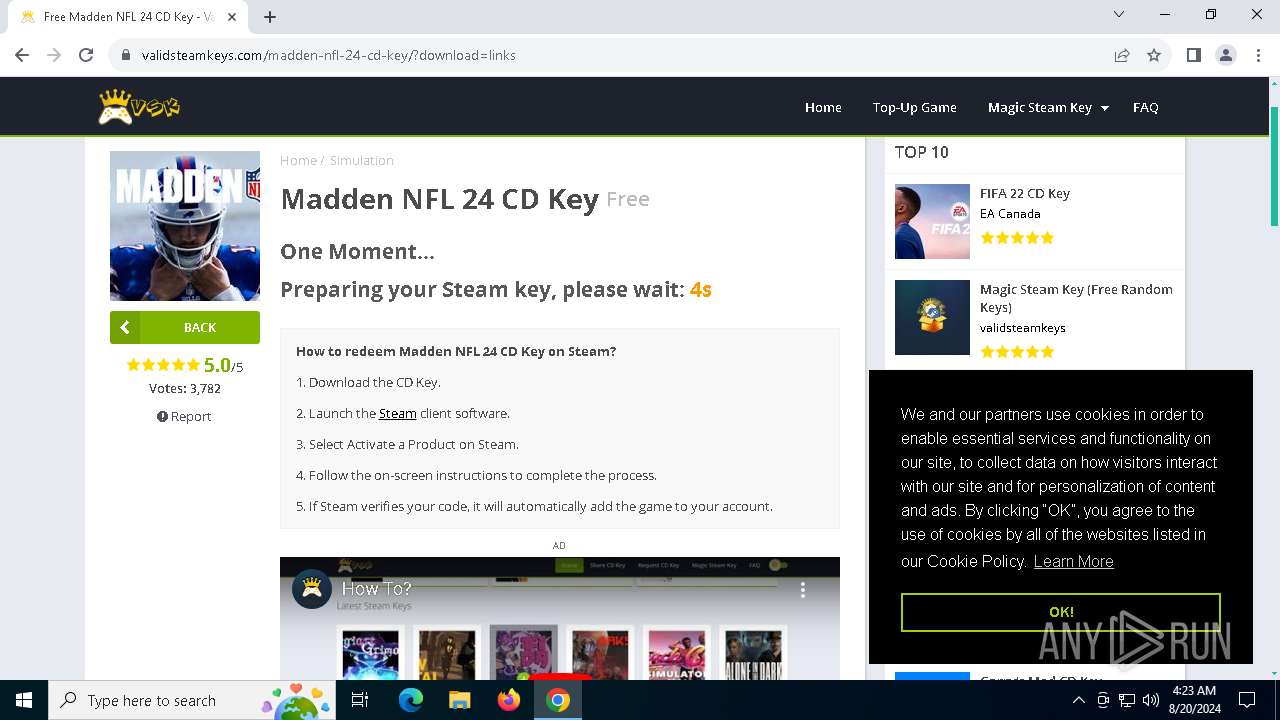Bookmark this page with the star icon
This screenshot has height=720, width=1280.
1154,55
